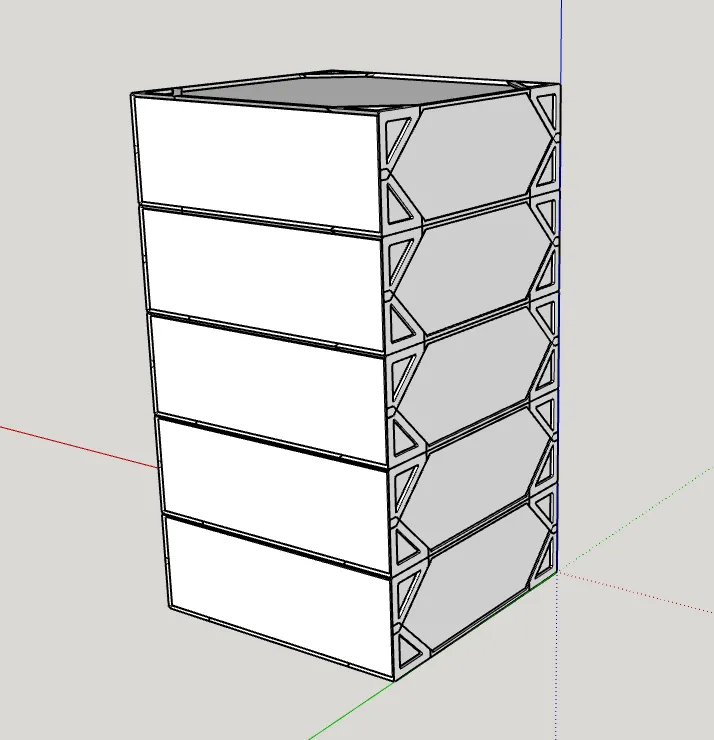Screen dimensions: 714x740
Task: Click the solid blue vertical axis above the model
Action: [x=561, y=42]
